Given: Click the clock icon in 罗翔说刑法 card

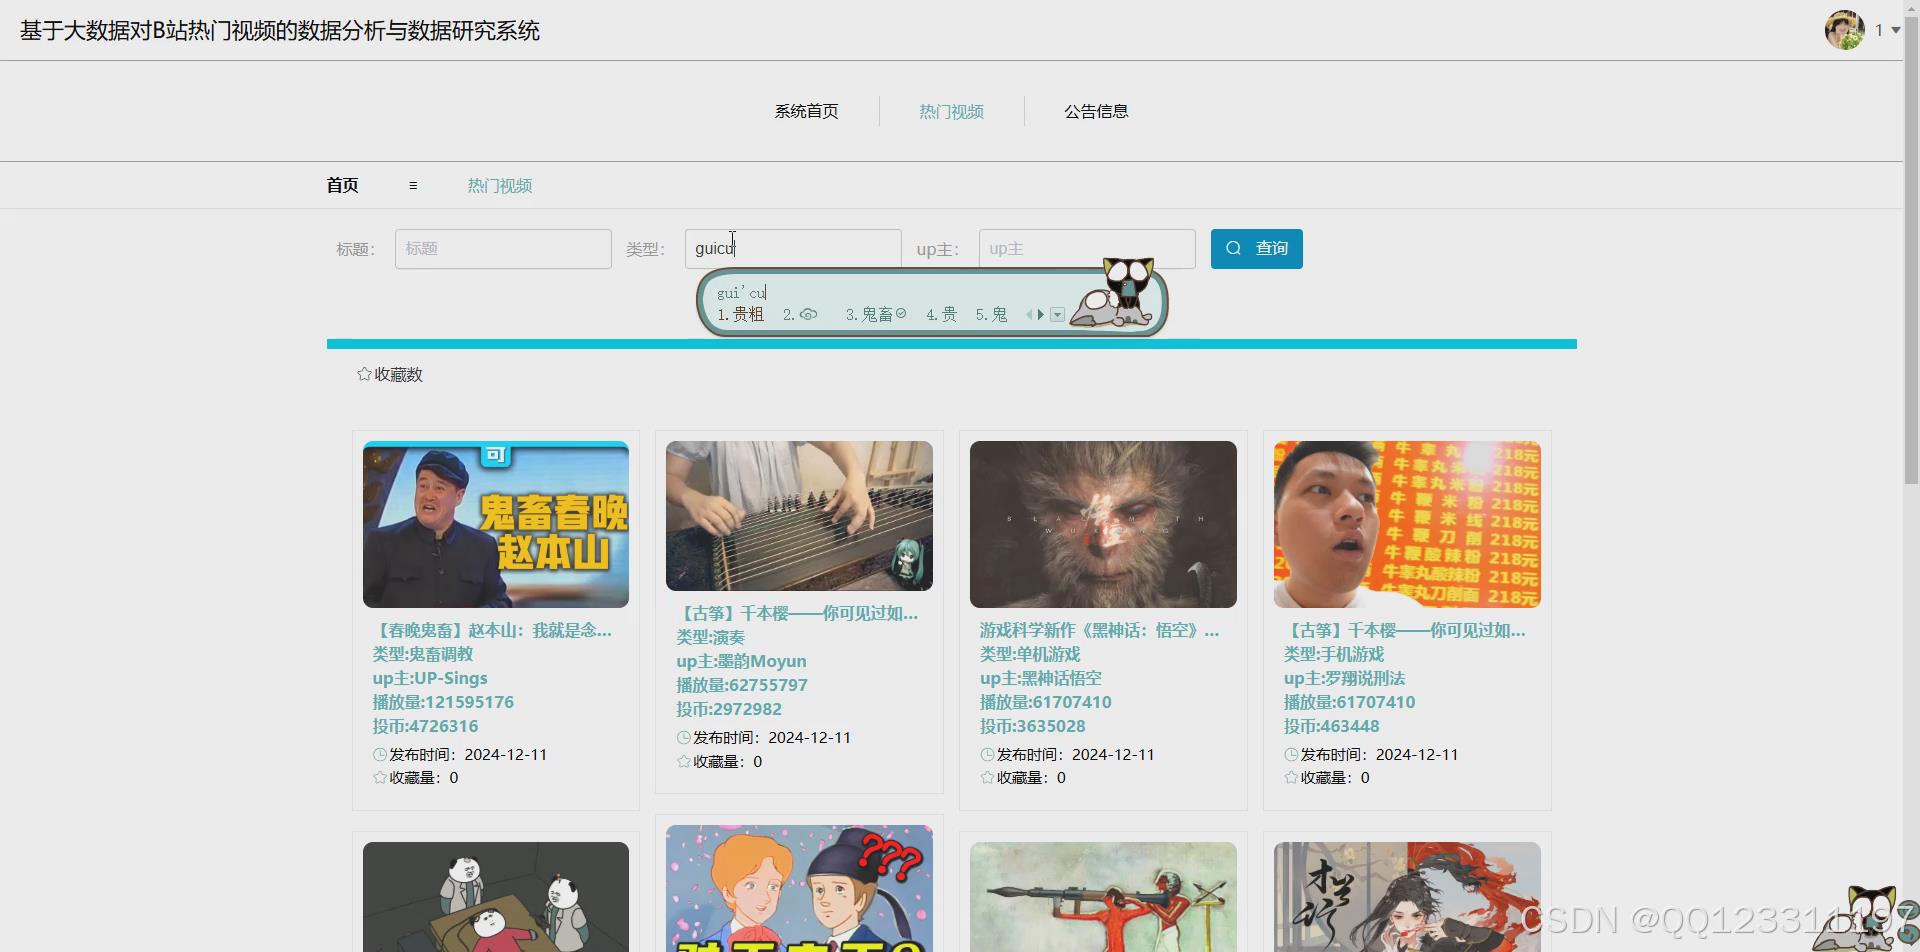Looking at the screenshot, I should 1292,755.
